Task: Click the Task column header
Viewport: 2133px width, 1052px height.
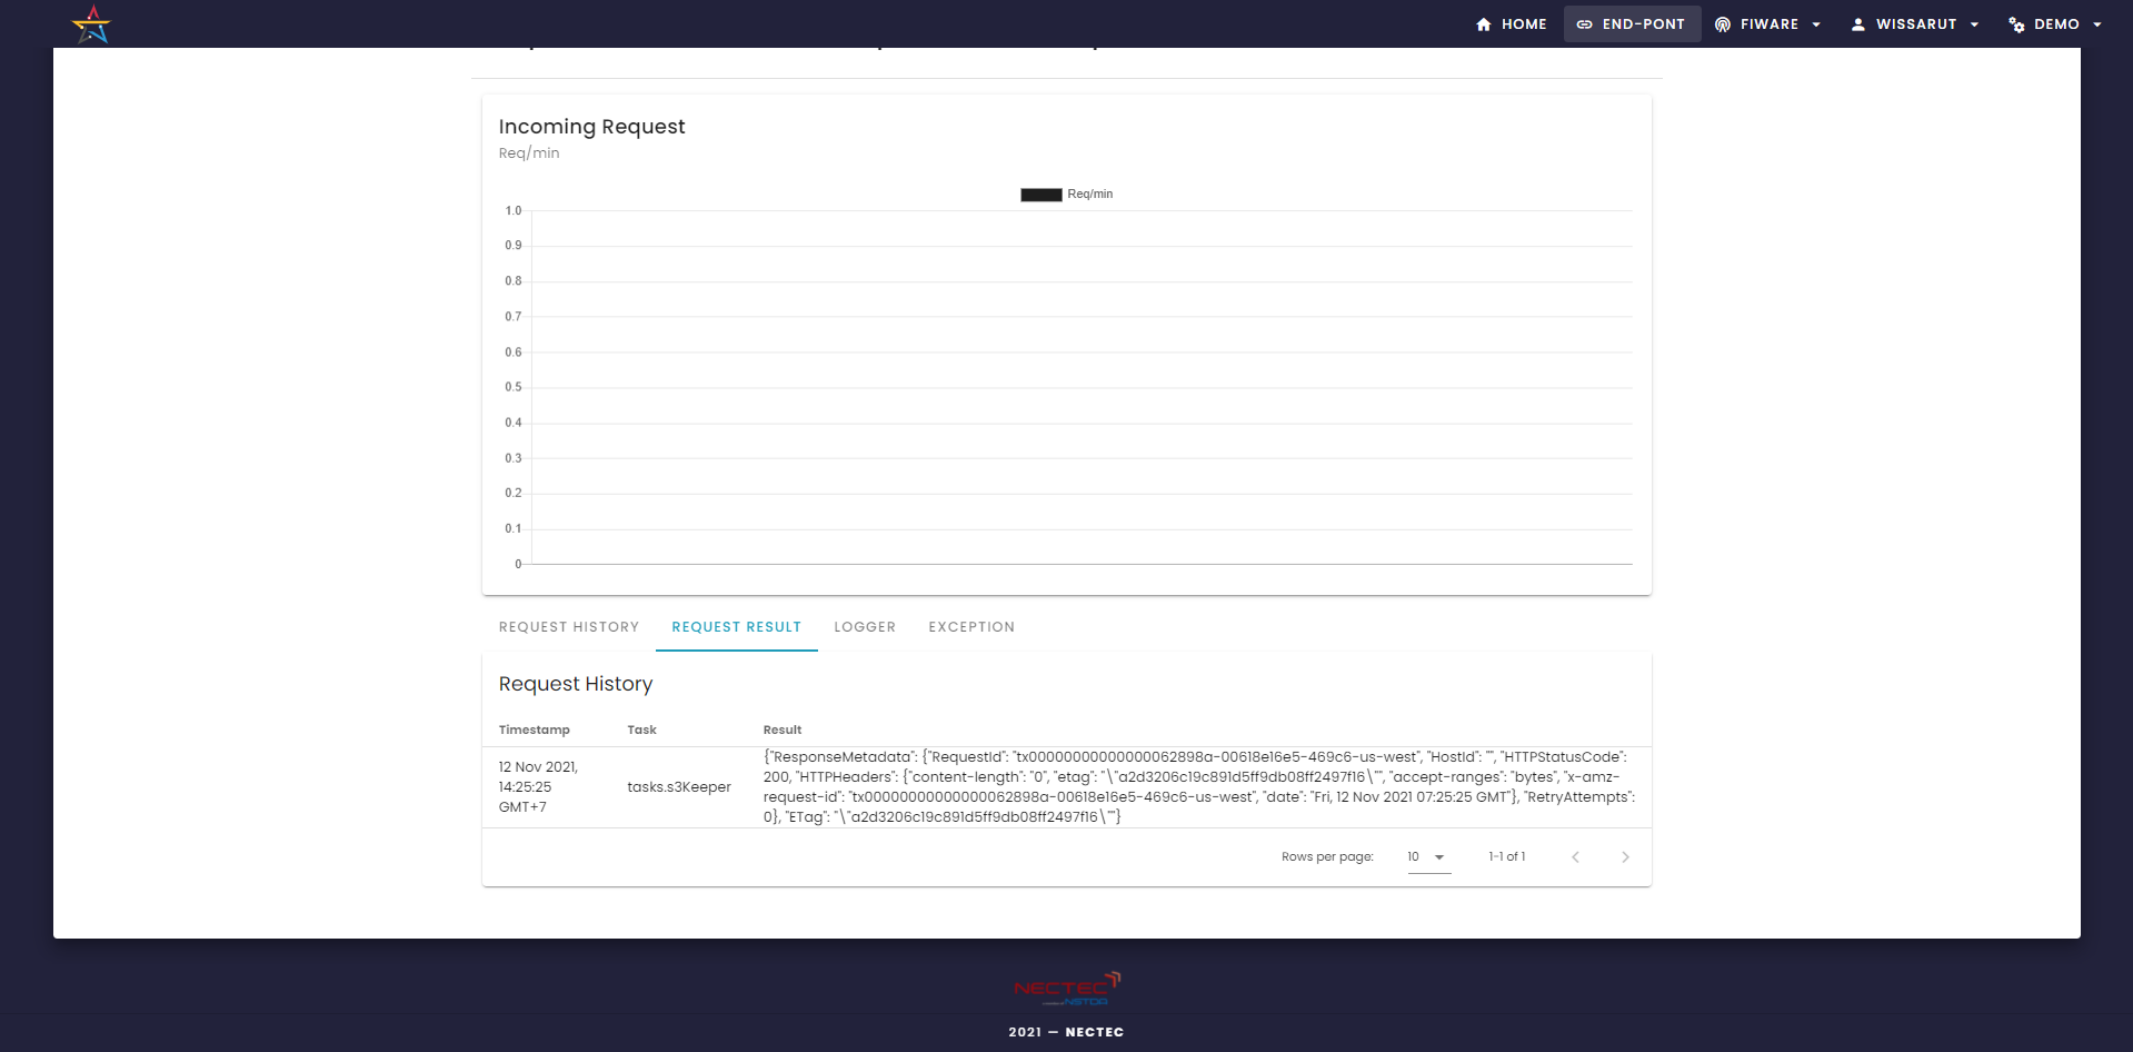Action: pos(642,730)
